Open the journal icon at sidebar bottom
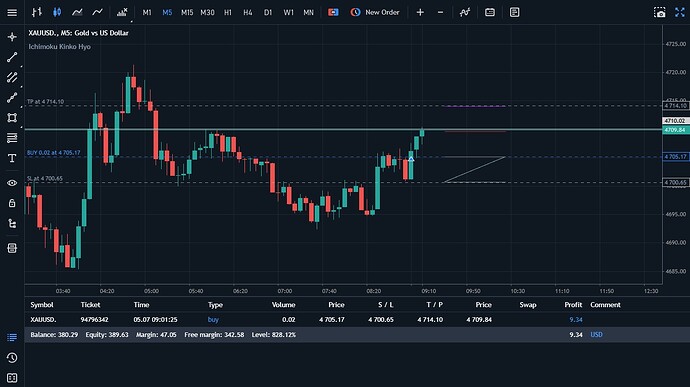 pyautogui.click(x=12, y=378)
